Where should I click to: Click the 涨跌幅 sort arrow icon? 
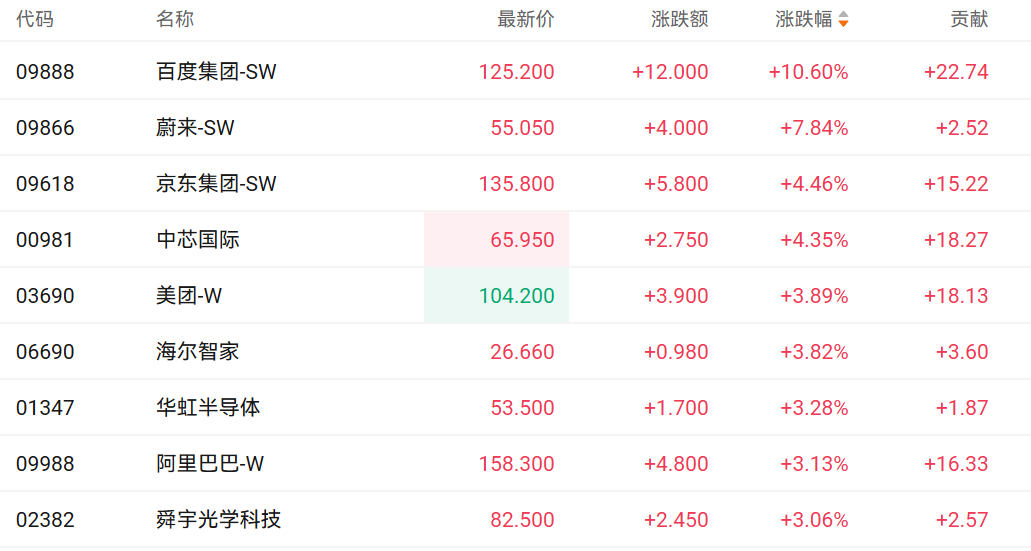[x=843, y=19]
